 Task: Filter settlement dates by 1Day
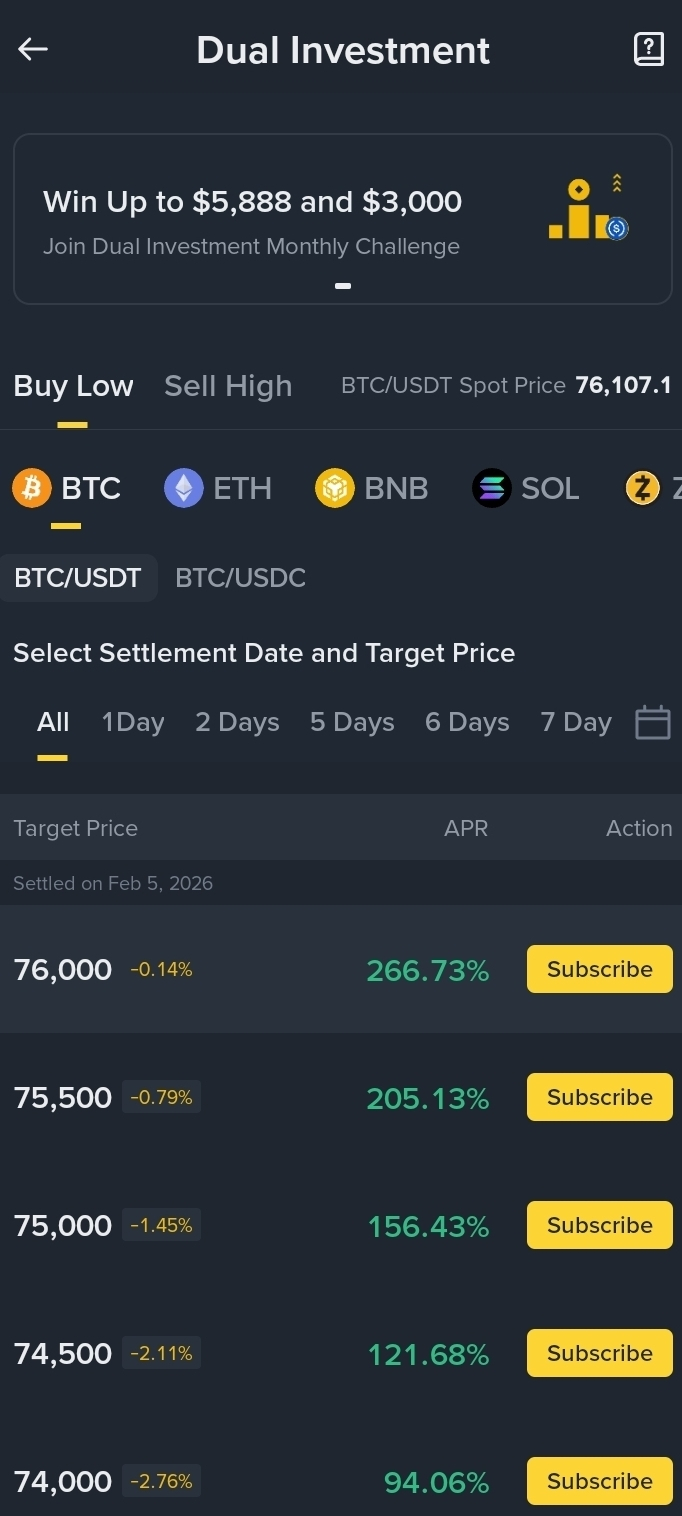(133, 722)
